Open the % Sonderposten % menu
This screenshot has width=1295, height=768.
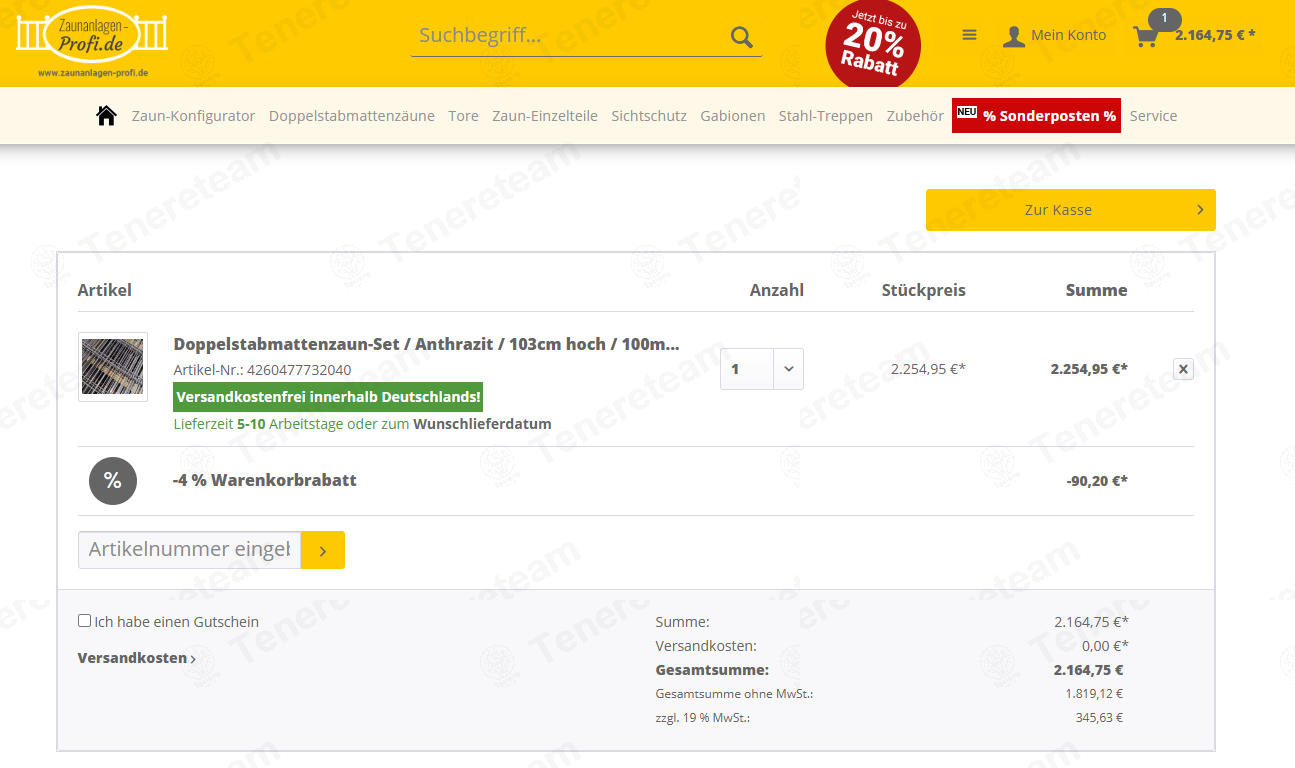click(1036, 116)
